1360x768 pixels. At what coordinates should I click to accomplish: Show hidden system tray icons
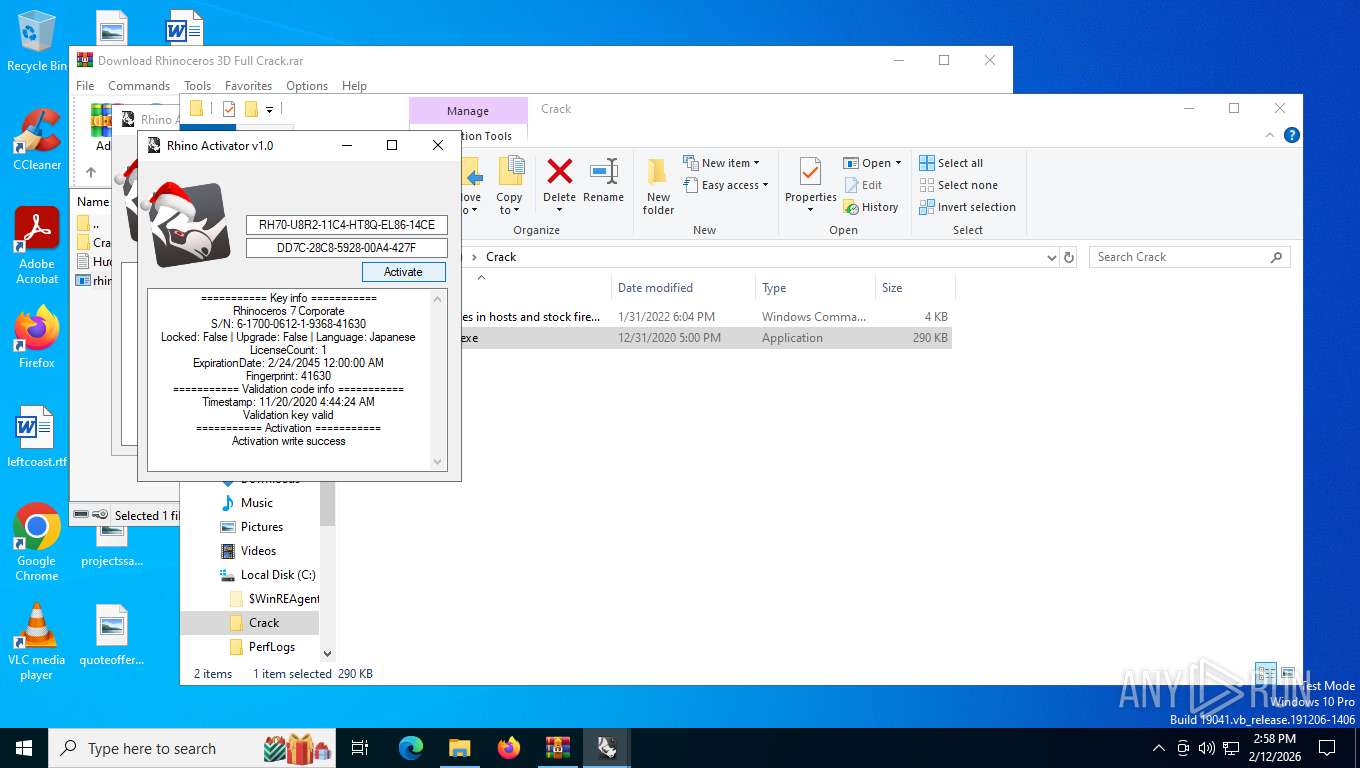(1159, 747)
